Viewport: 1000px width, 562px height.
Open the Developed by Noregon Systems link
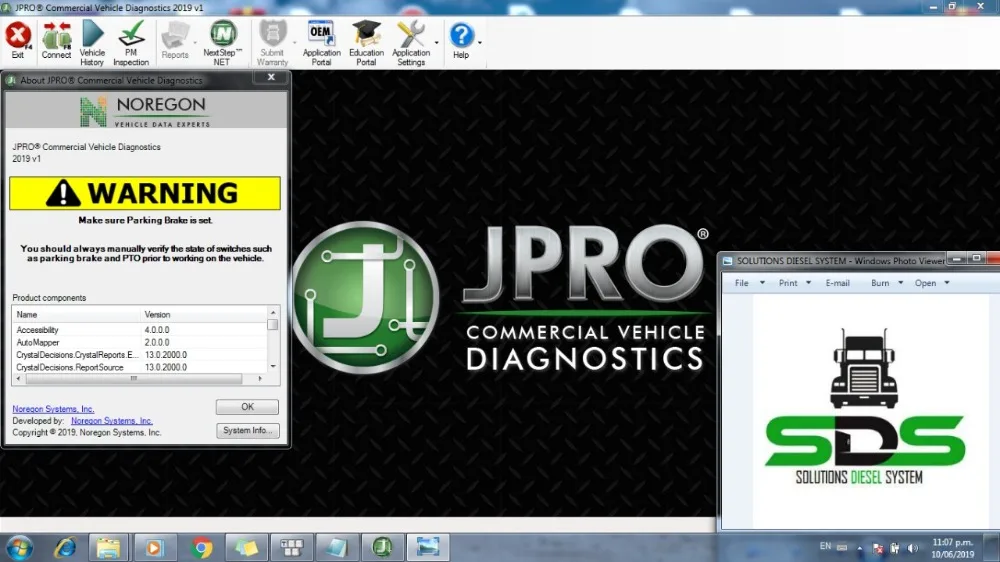[112, 421]
